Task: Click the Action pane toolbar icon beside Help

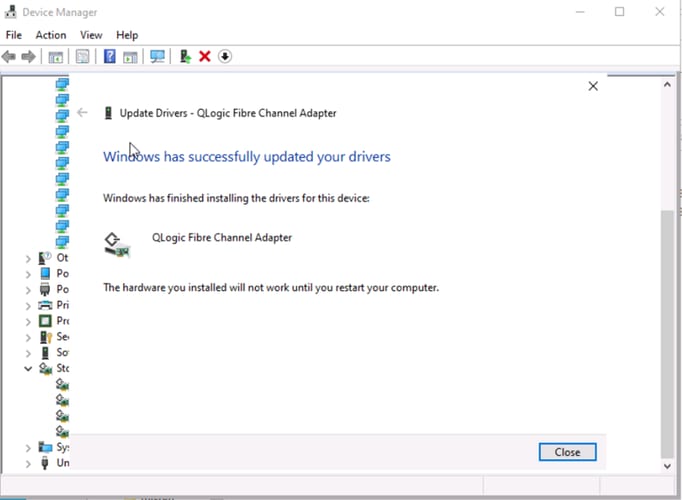Action: (x=130, y=57)
